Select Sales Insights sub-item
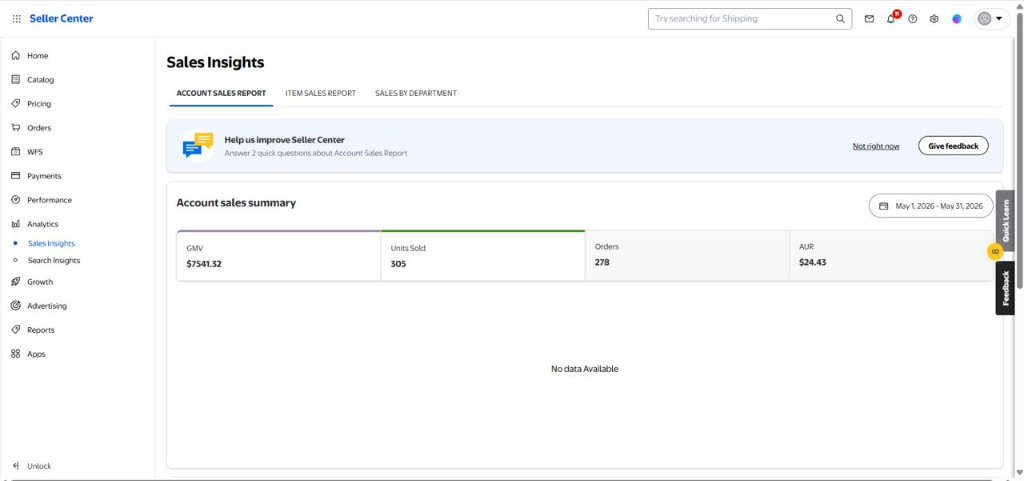The height and width of the screenshot is (481, 1024). [52, 243]
